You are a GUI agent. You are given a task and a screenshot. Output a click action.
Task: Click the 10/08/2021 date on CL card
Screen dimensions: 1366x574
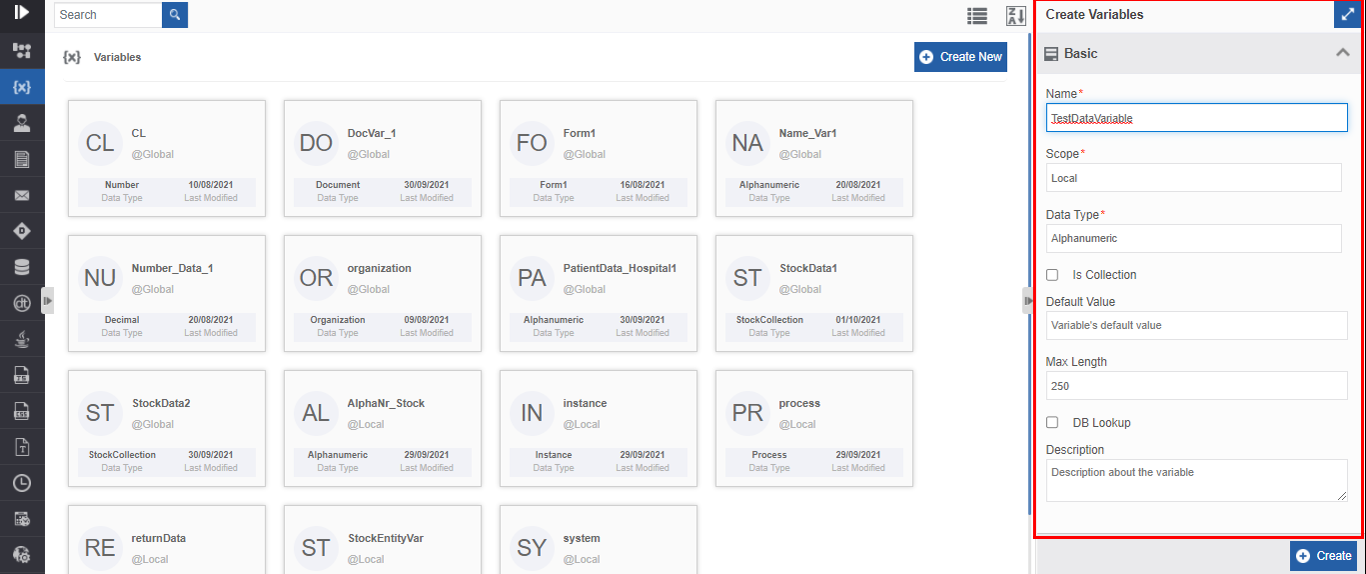tap(211, 185)
